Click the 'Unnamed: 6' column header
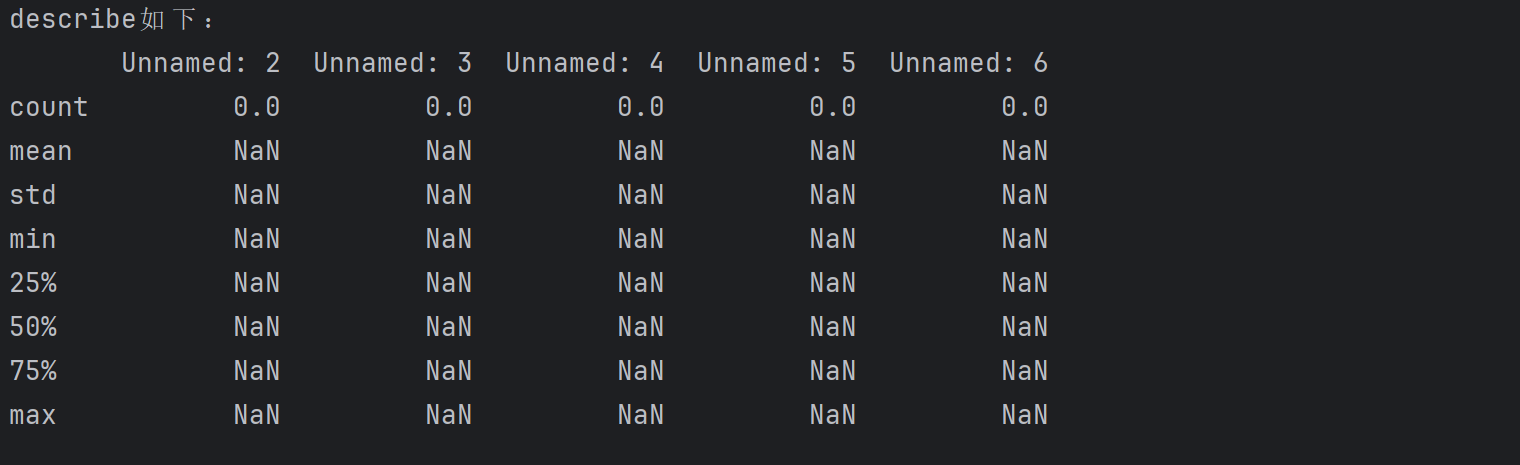Image resolution: width=1520 pixels, height=465 pixels. pos(969,63)
